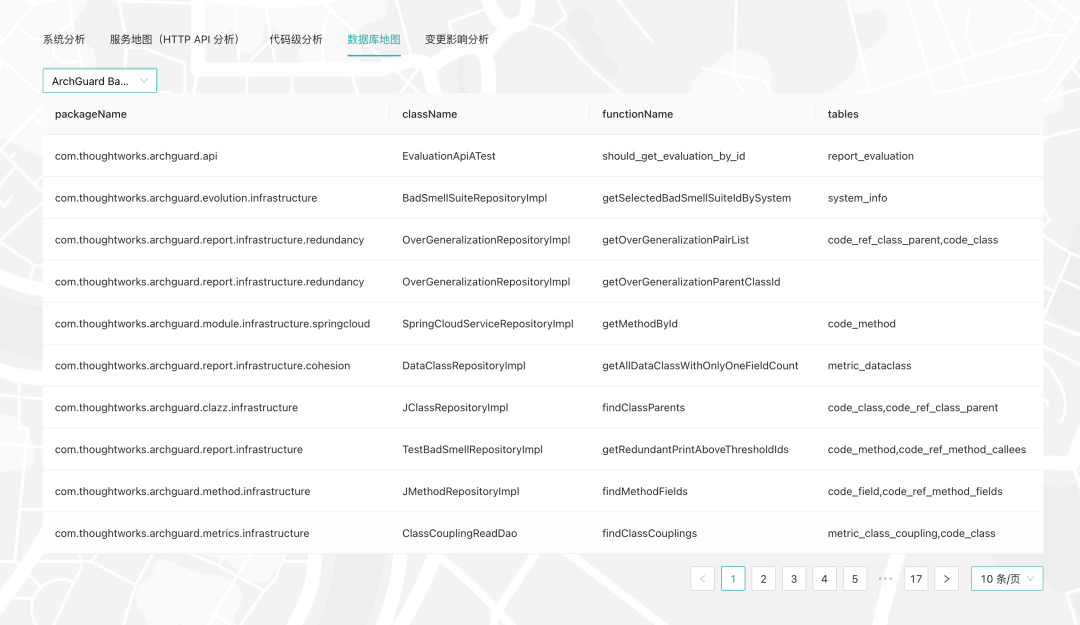Go to page 3
The height and width of the screenshot is (625, 1080).
[794, 579]
